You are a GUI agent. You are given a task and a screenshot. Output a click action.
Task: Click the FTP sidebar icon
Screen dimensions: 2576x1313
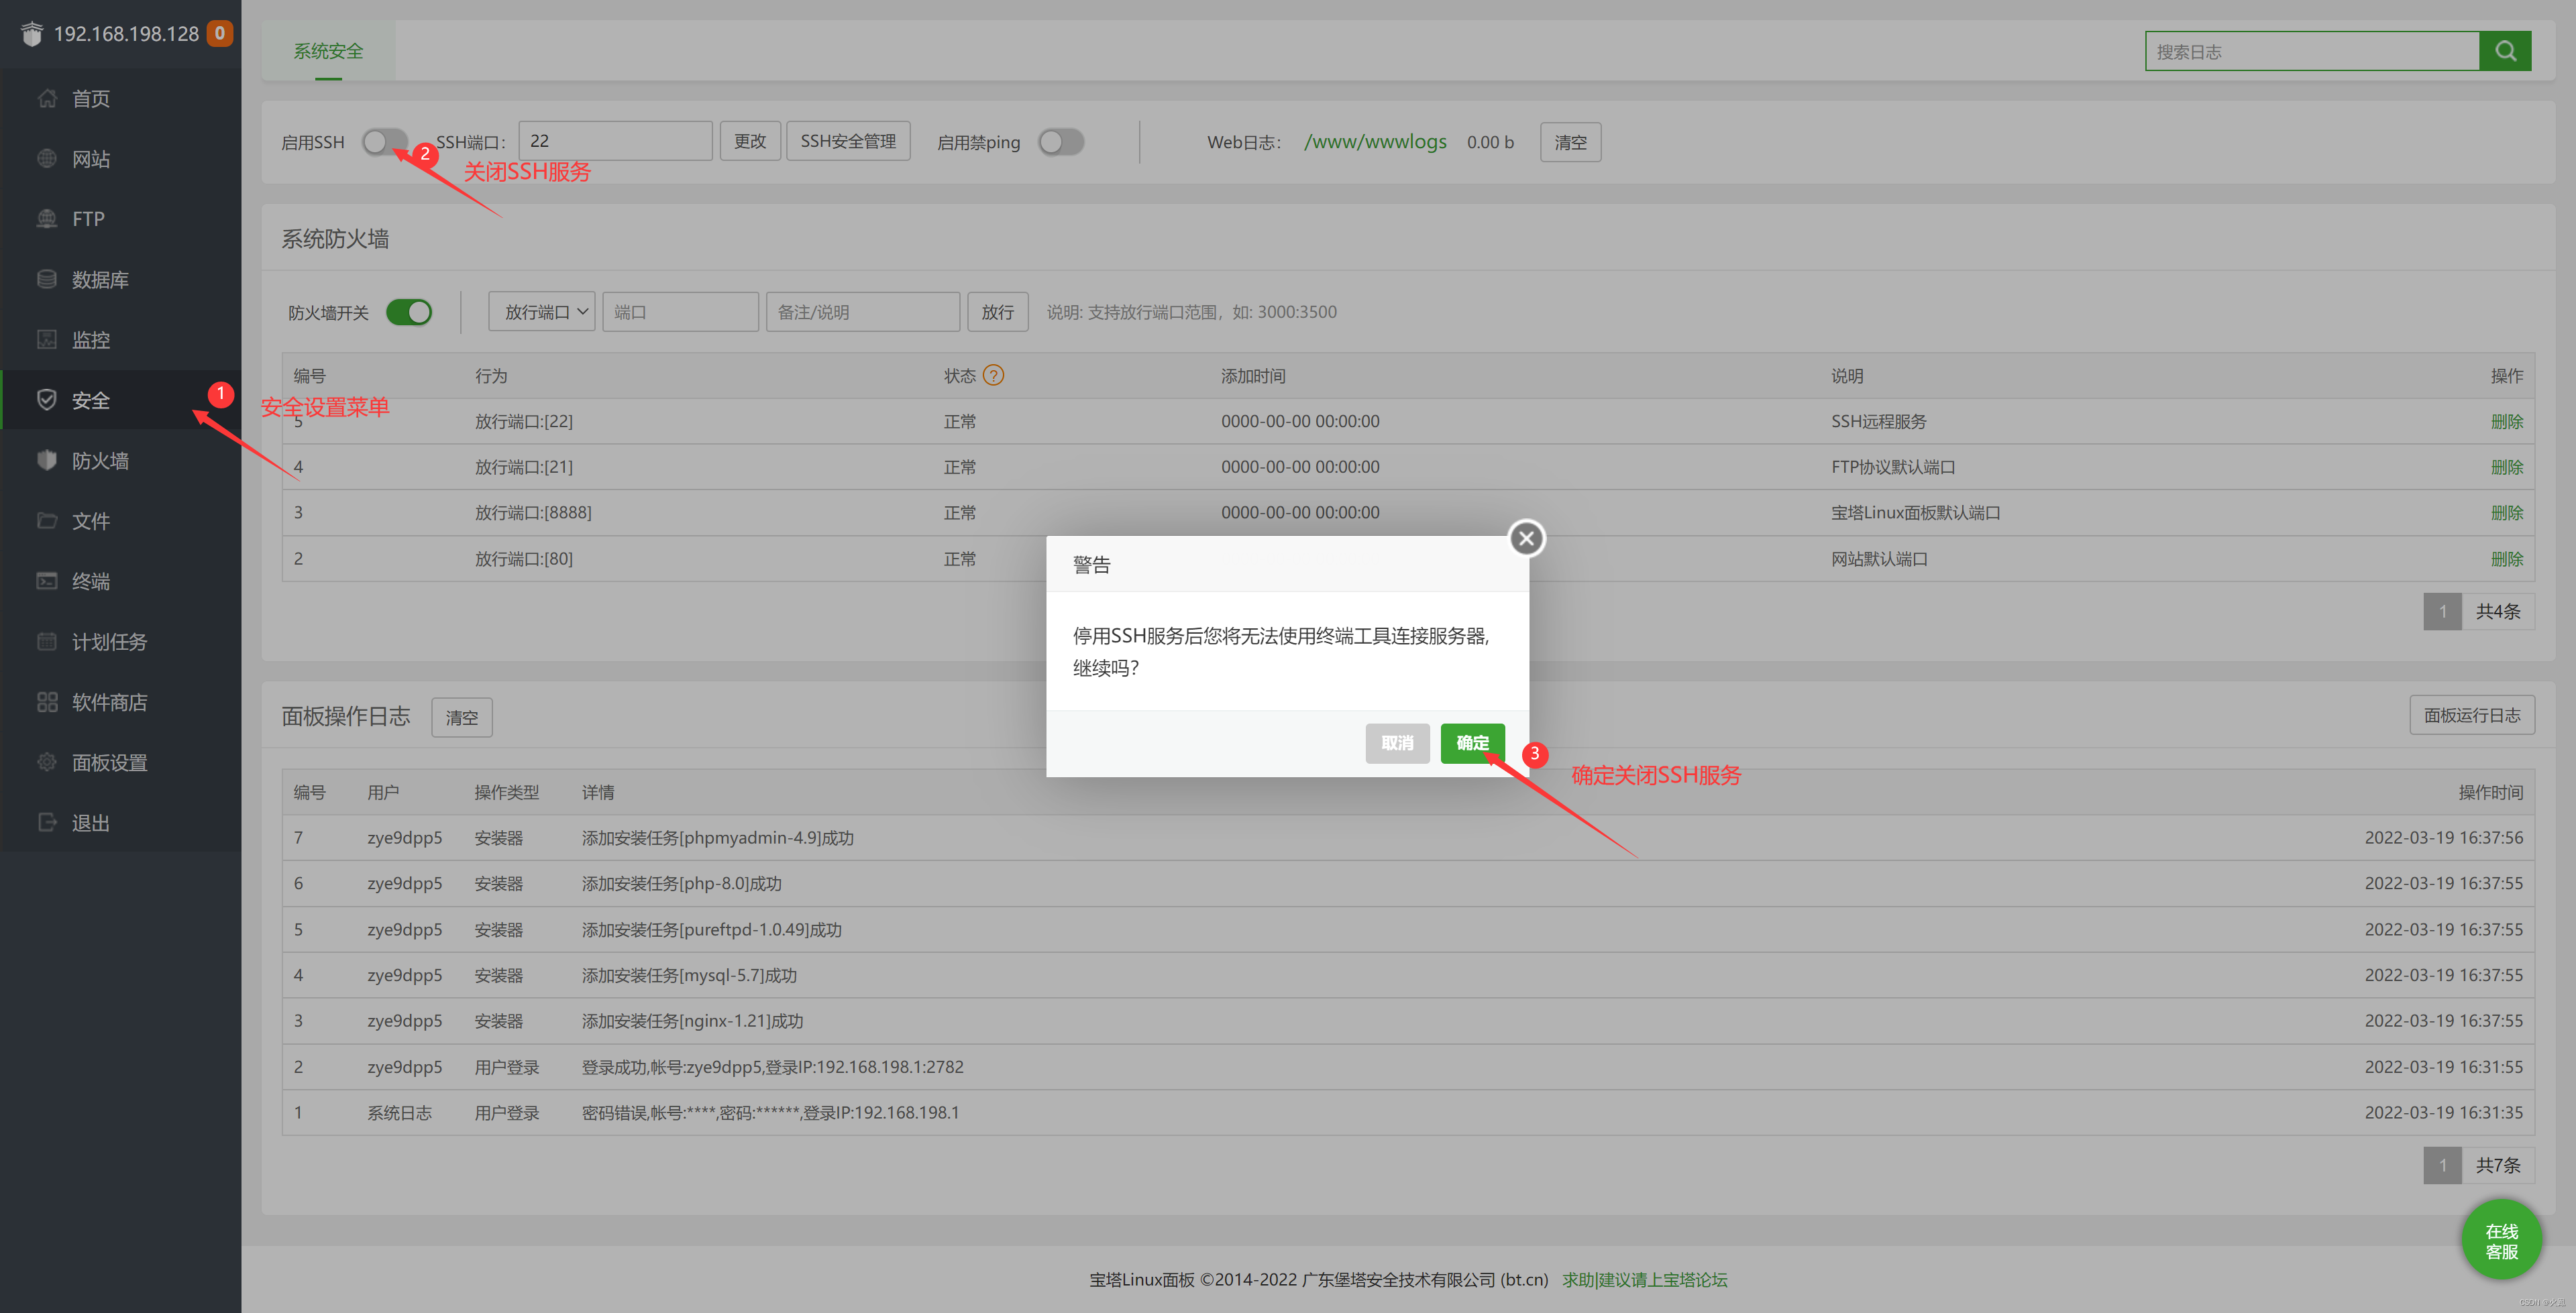pos(47,218)
